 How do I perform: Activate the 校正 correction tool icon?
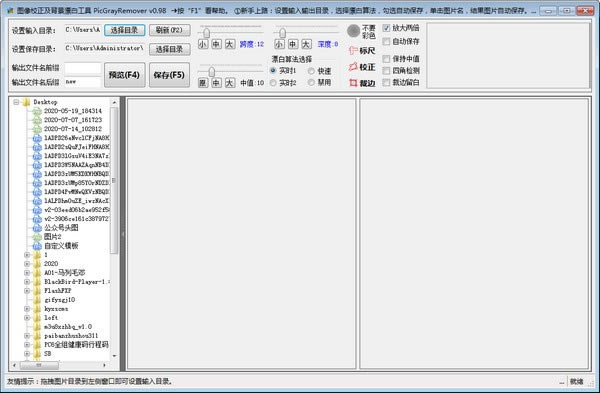click(x=353, y=67)
